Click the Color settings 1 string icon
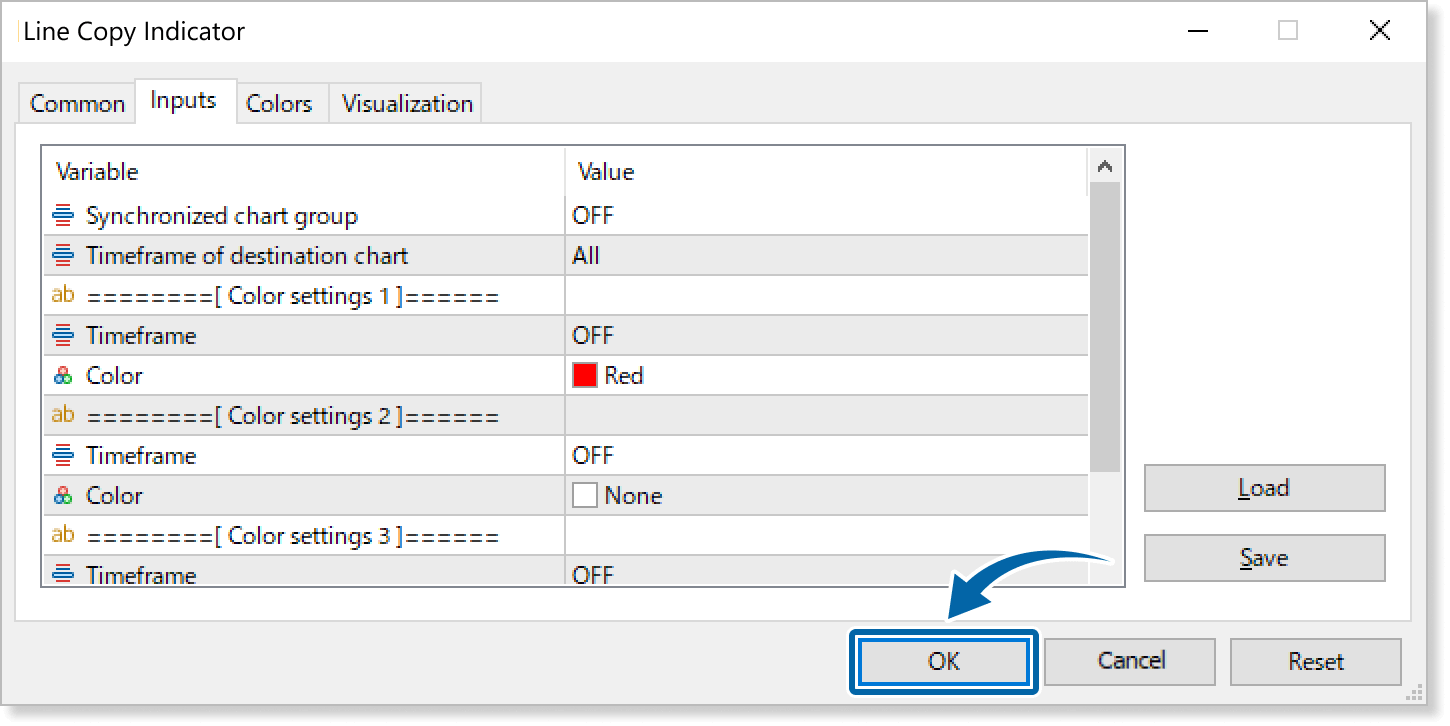The image size is (1450, 726). coord(63,295)
